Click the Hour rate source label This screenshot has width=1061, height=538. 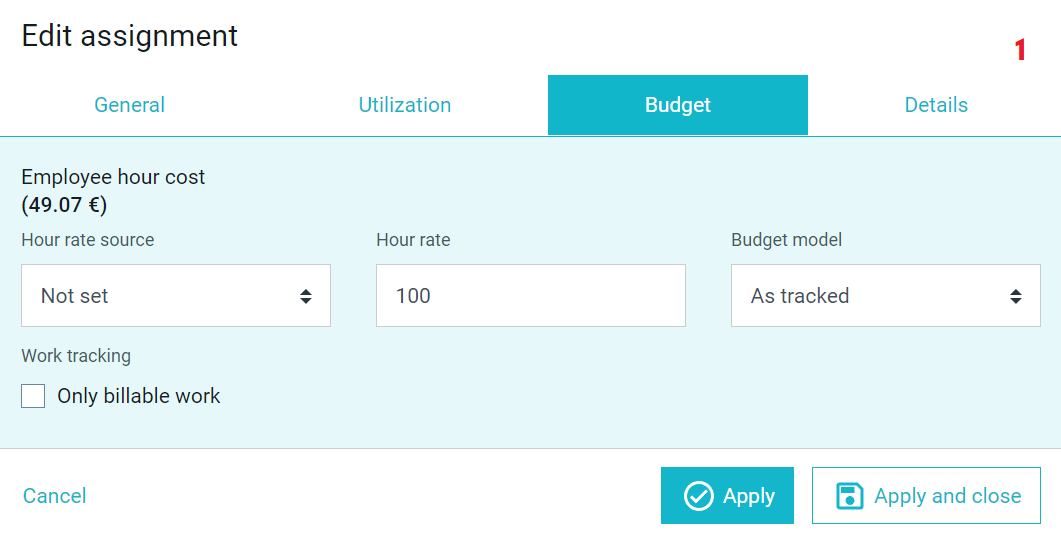click(88, 240)
